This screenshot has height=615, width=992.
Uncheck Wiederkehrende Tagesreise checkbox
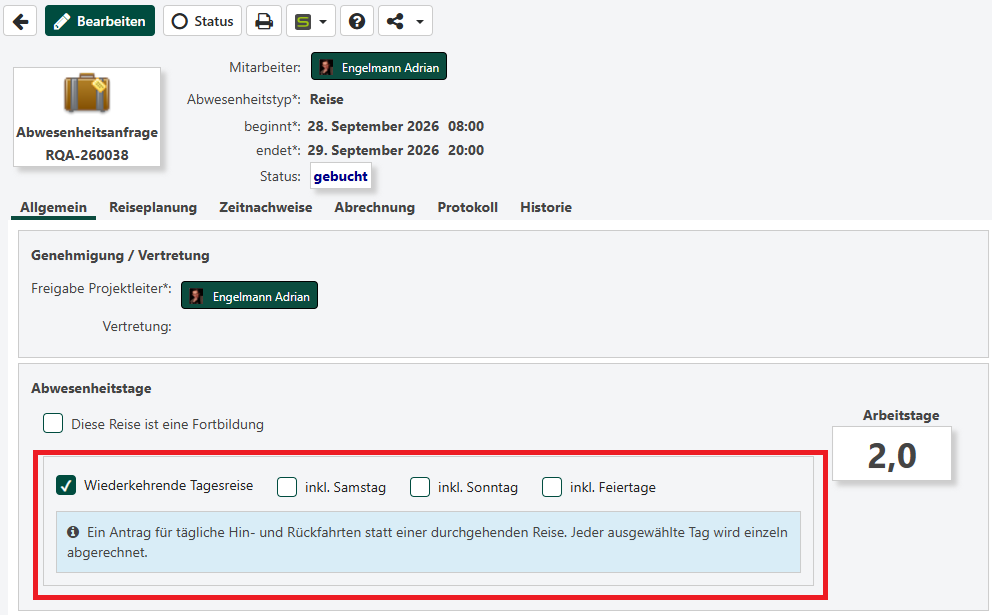coord(66,485)
